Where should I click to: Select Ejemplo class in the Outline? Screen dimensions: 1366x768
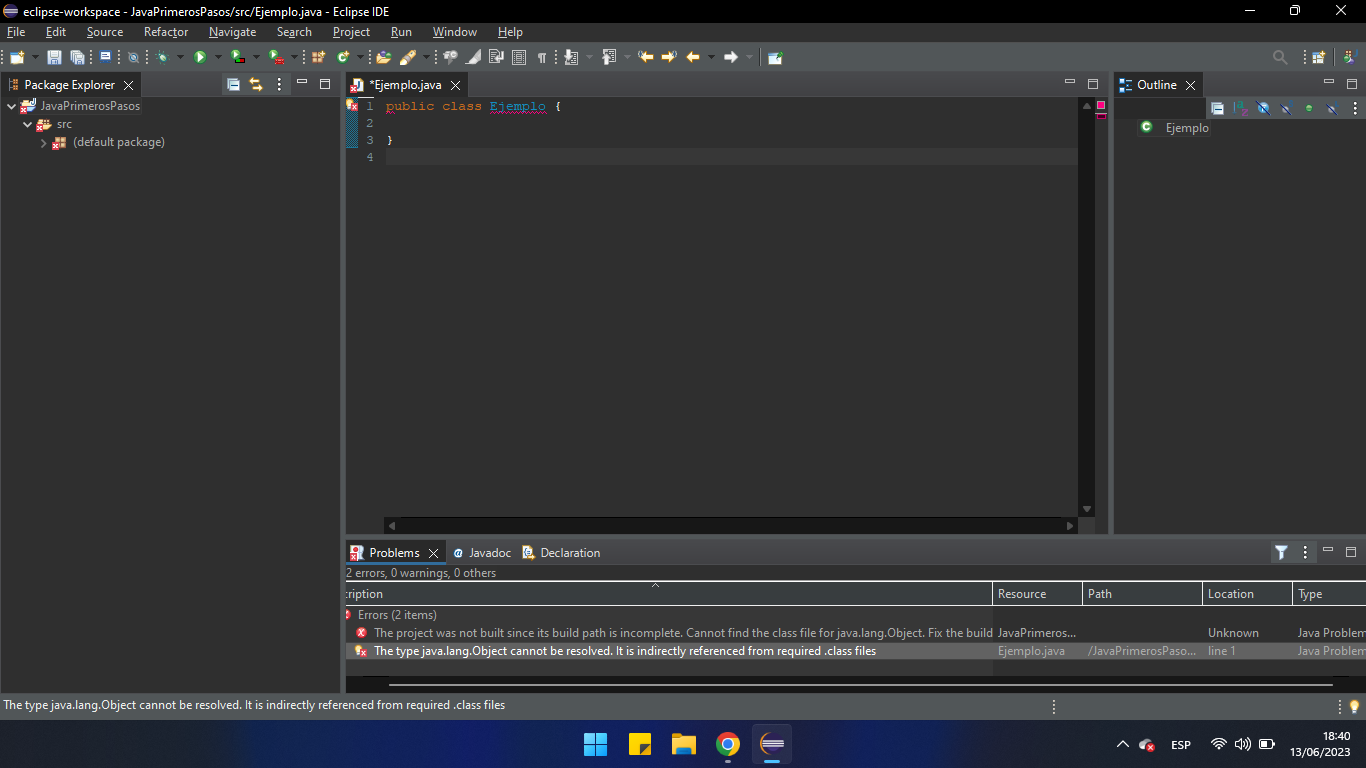tap(1187, 128)
